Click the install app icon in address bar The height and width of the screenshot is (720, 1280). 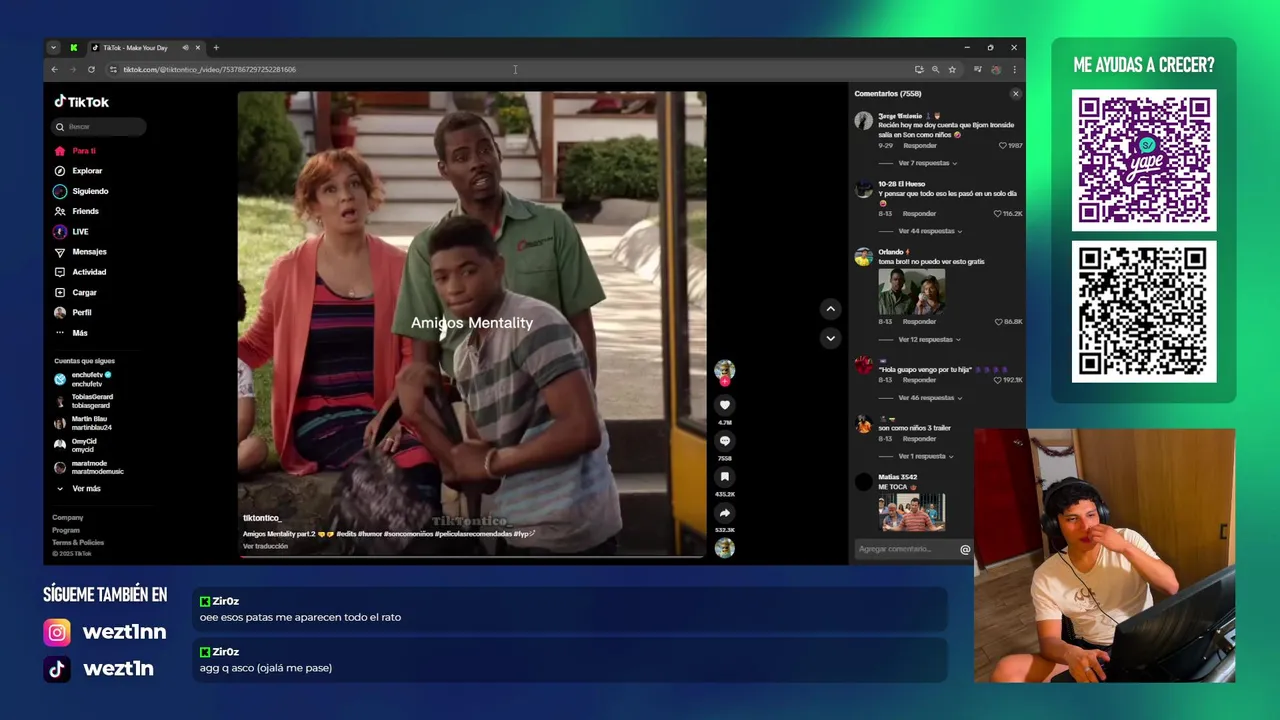pyautogui.click(x=919, y=70)
